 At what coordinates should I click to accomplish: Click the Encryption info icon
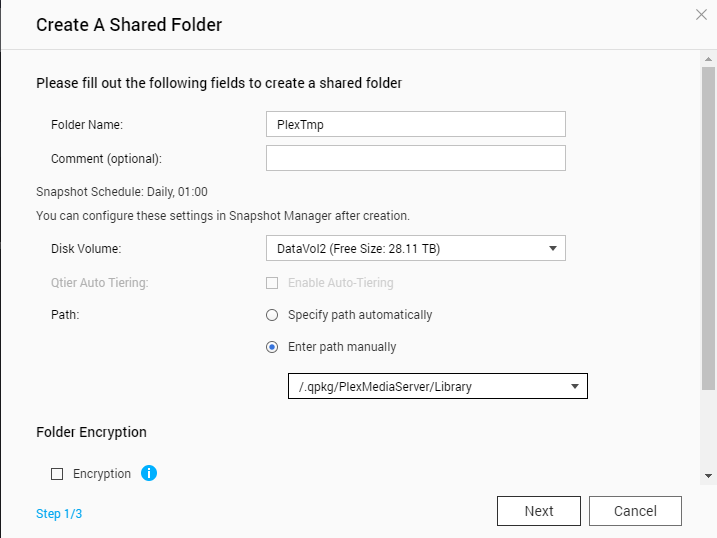[149, 473]
